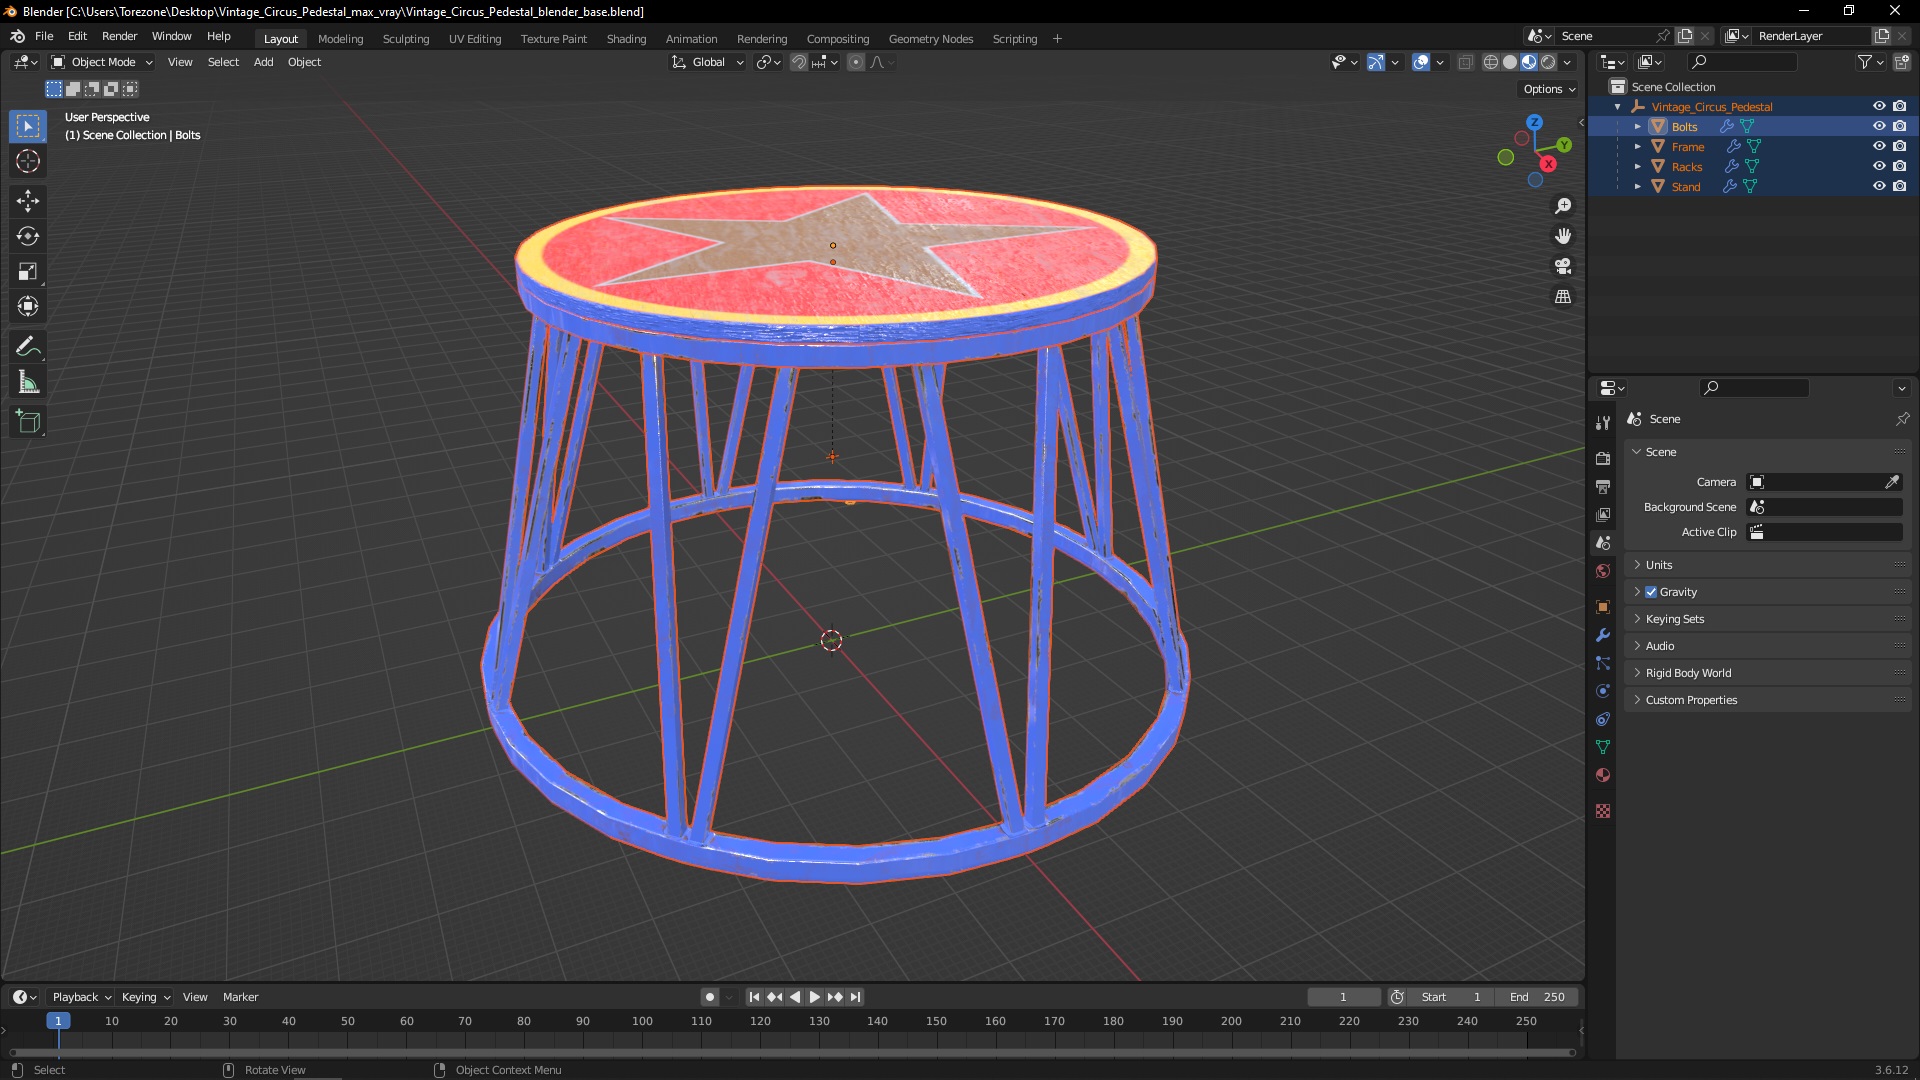The height and width of the screenshot is (1080, 1920).
Task: Toggle X-ray mode in viewport header
Action: click(1465, 62)
